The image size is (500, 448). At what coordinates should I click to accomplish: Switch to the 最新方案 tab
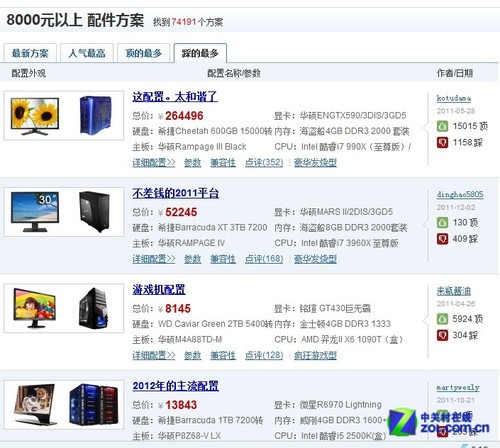point(30,53)
